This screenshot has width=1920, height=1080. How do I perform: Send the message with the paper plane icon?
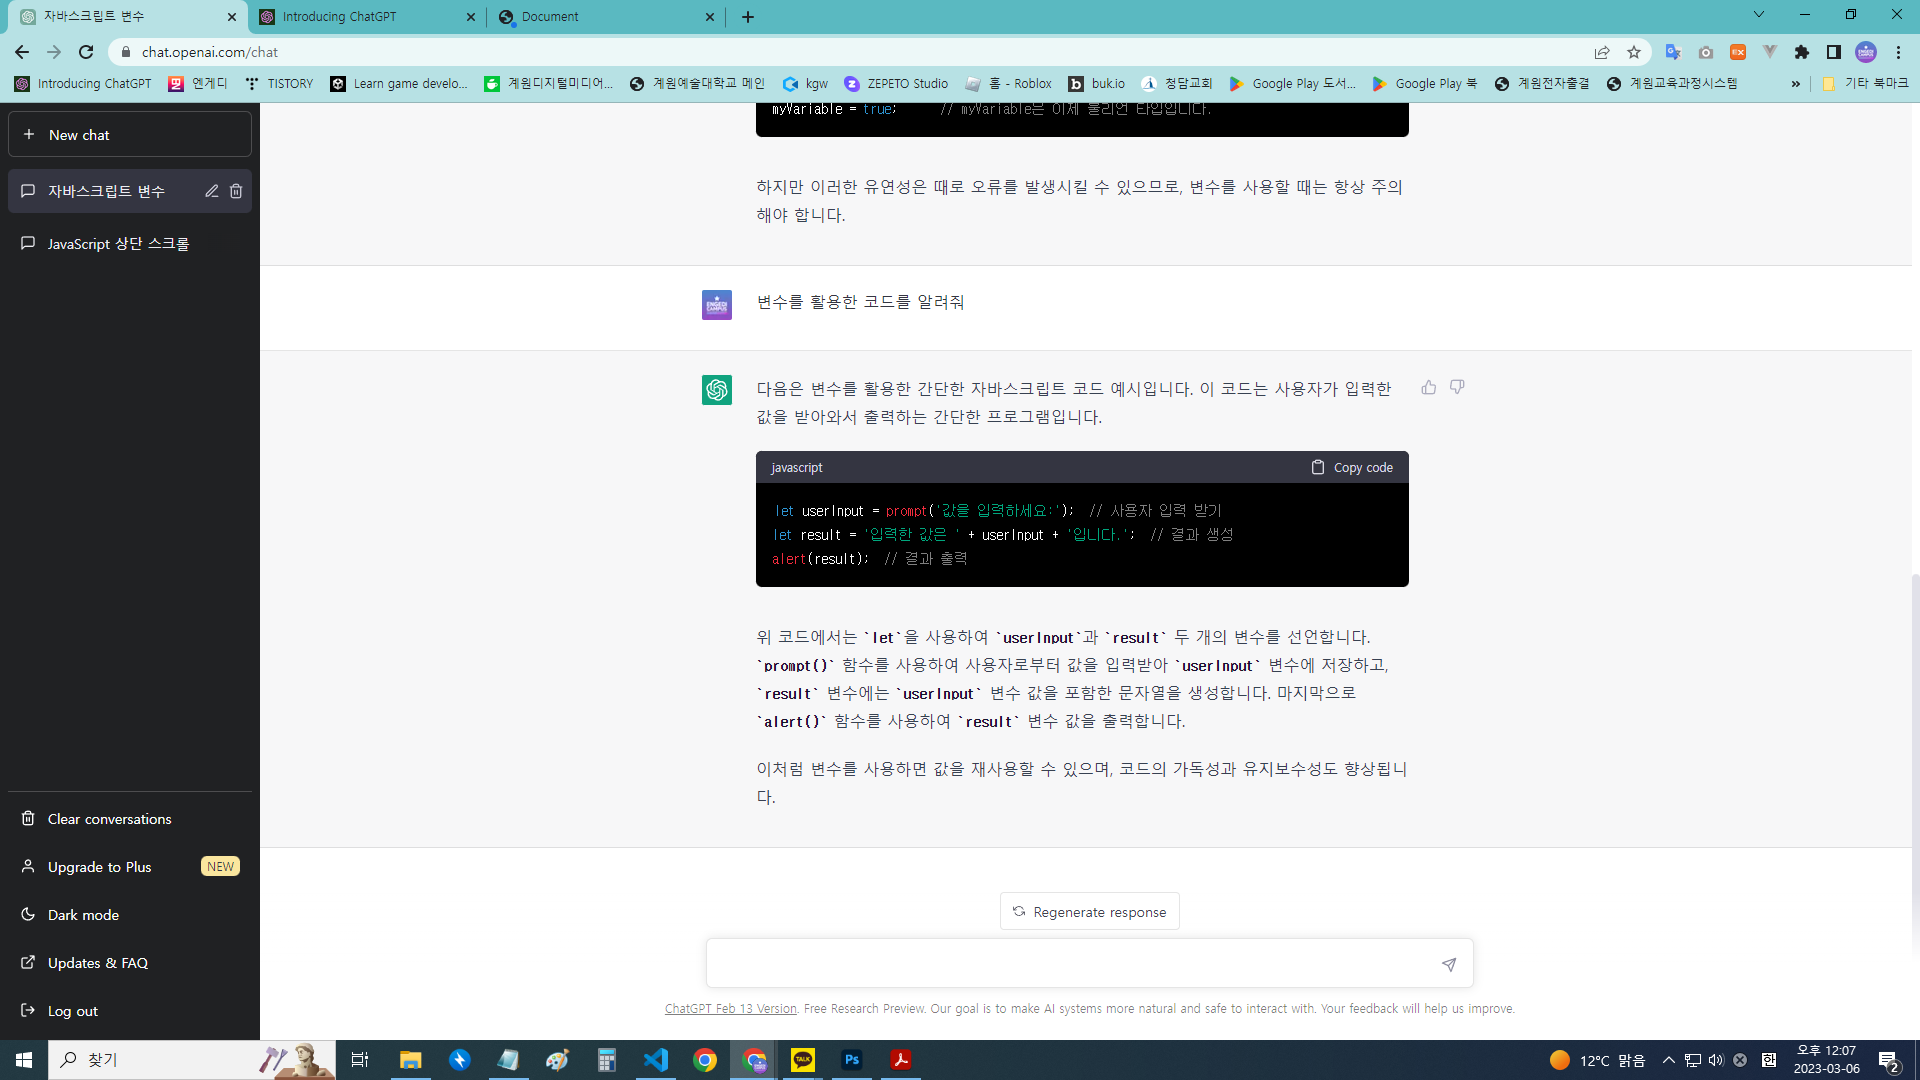[x=1448, y=964]
